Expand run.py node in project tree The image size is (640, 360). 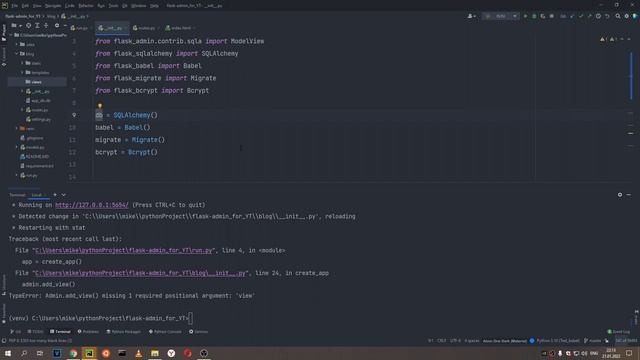click(x=17, y=176)
